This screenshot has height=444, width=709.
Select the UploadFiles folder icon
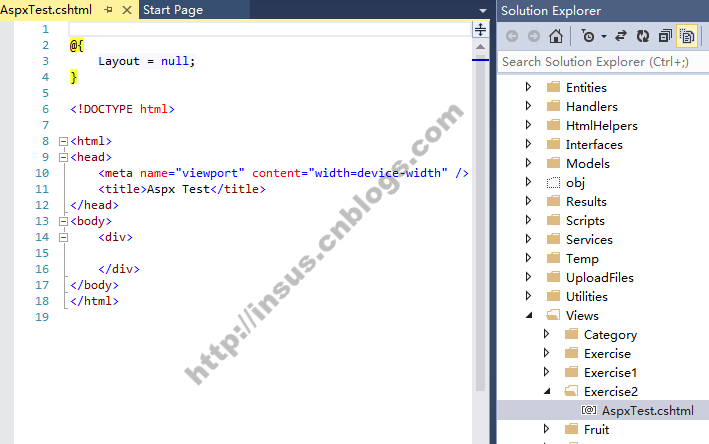coord(553,276)
